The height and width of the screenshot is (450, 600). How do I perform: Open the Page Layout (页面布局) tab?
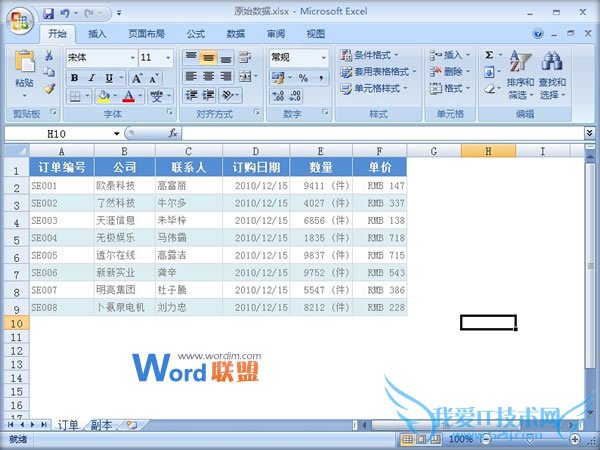146,34
